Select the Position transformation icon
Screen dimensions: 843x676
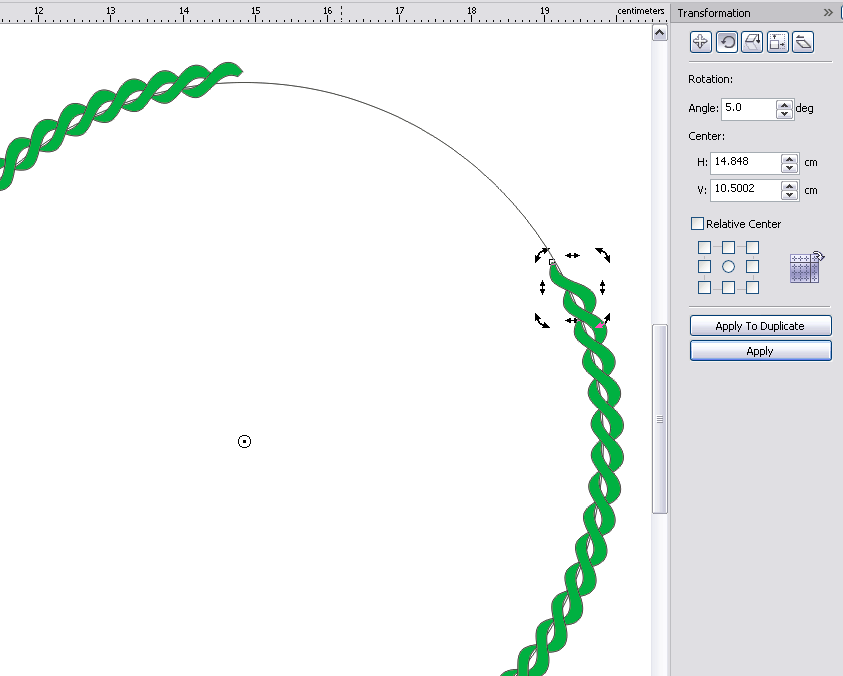701,42
